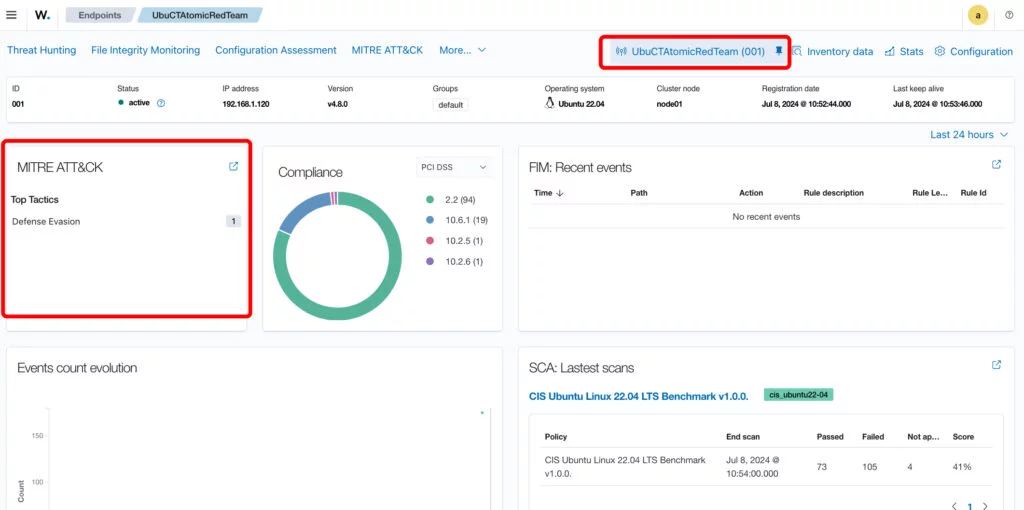Open the CIS Ubuntu Linux 22.04 benchmark link
The image size is (1024, 510).
[638, 396]
